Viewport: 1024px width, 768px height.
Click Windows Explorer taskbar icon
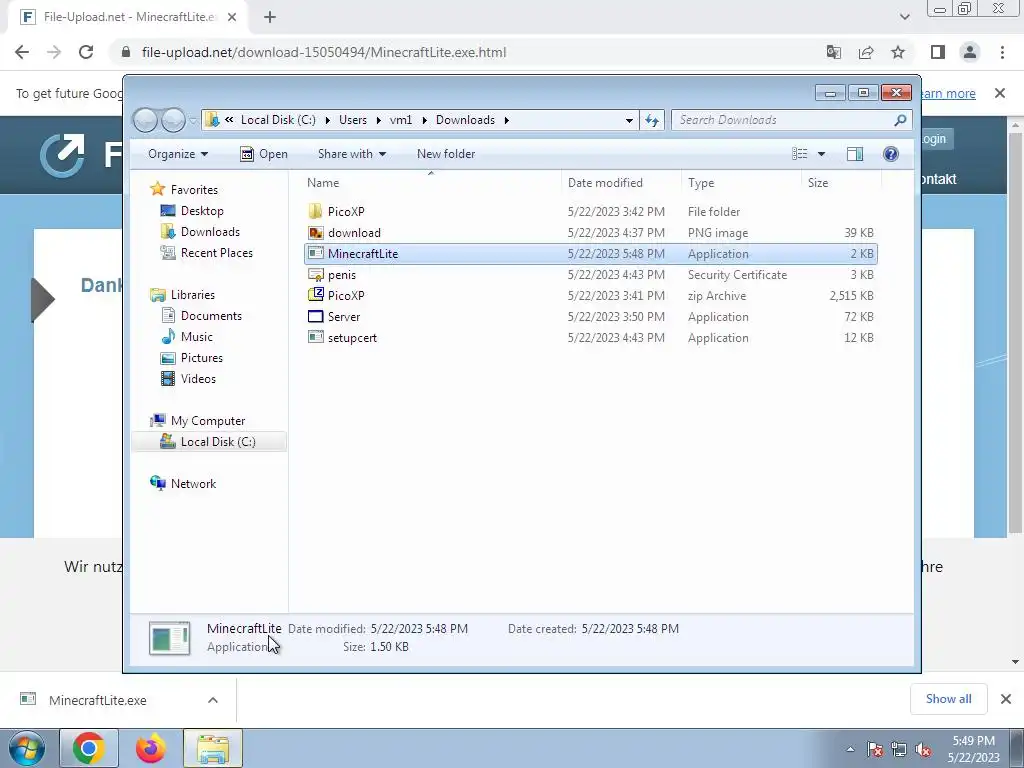pos(213,748)
